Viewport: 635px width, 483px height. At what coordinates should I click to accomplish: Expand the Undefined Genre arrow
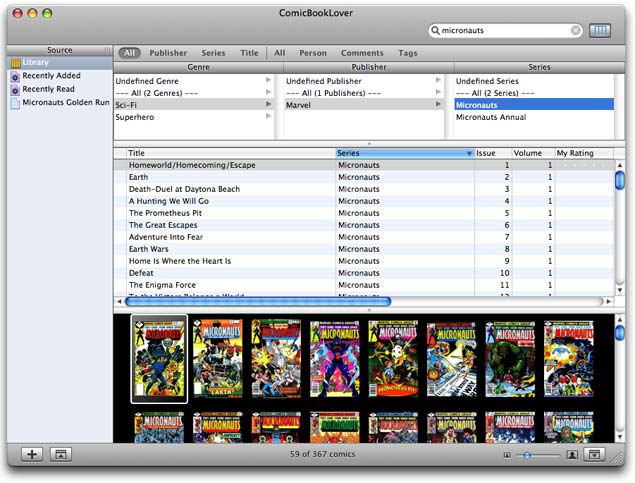tap(268, 80)
